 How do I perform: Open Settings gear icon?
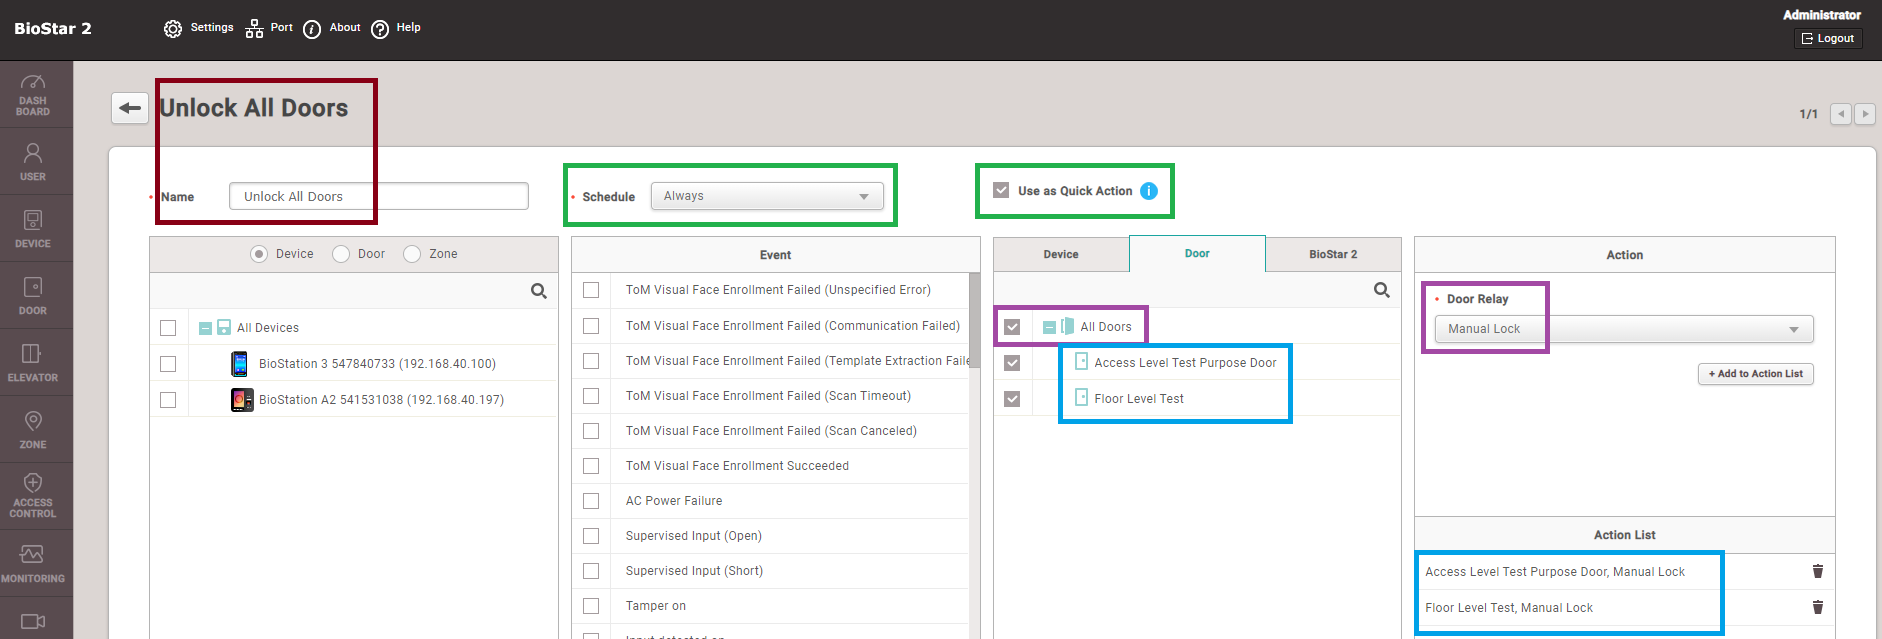(173, 29)
